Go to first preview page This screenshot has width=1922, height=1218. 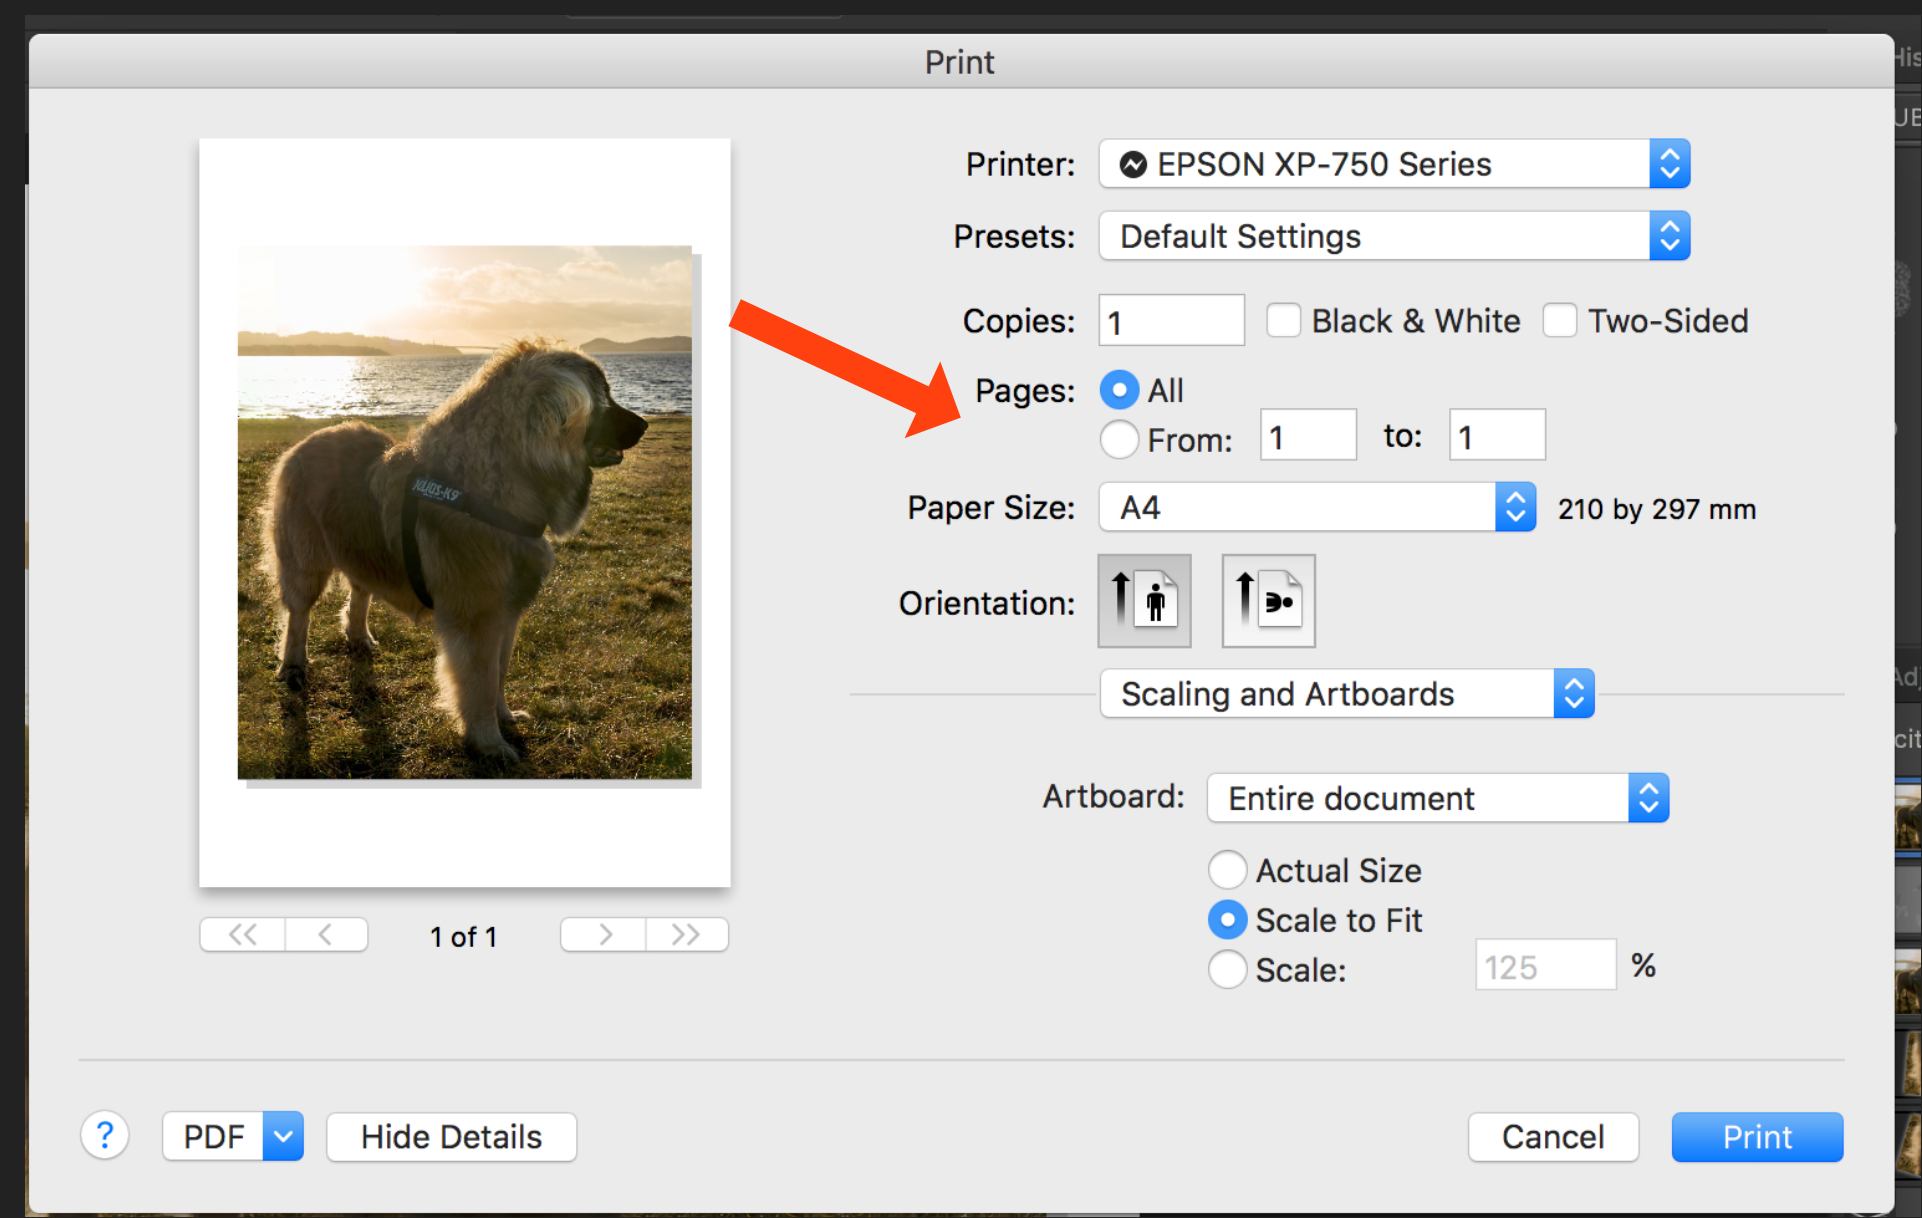point(243,935)
